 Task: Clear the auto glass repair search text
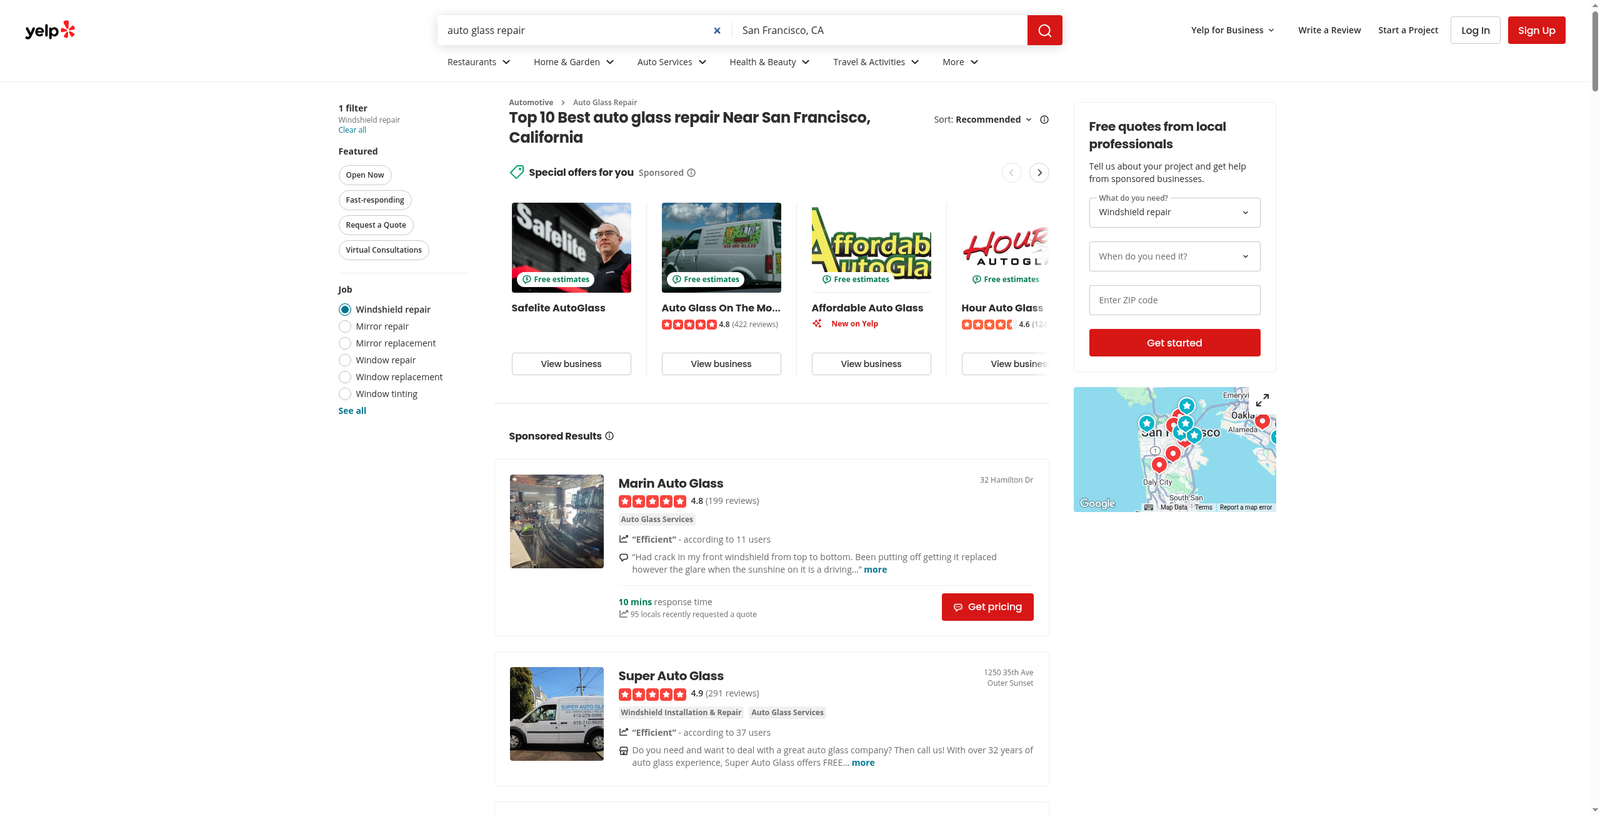[x=717, y=30]
